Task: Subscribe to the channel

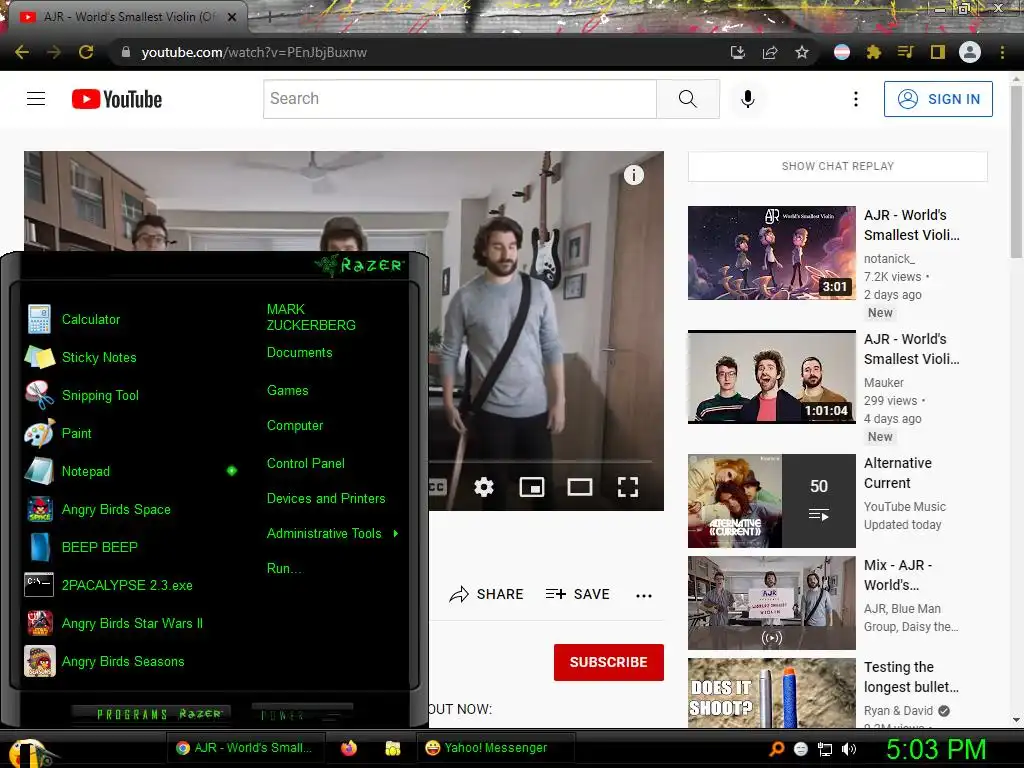Action: click(609, 662)
